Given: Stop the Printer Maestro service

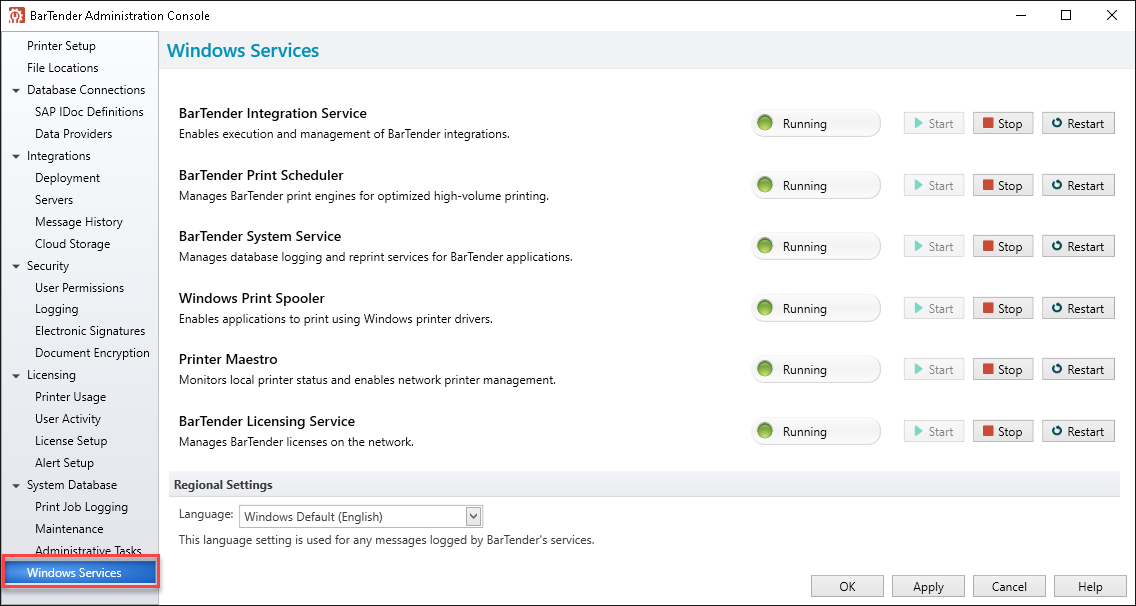Looking at the screenshot, I should coord(1003,370).
